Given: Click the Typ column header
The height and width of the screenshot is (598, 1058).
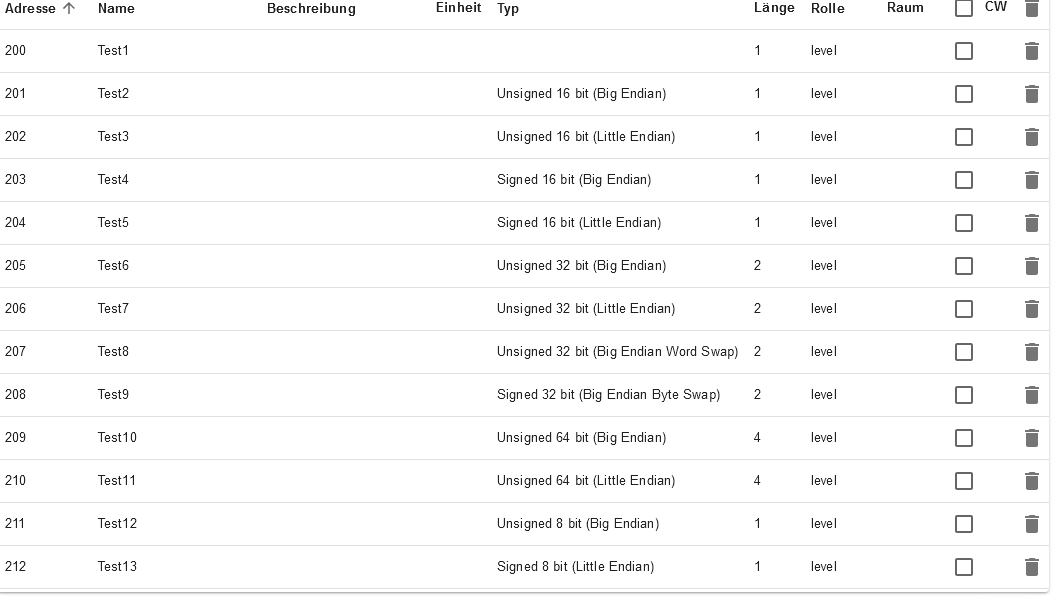Looking at the screenshot, I should click(508, 8).
